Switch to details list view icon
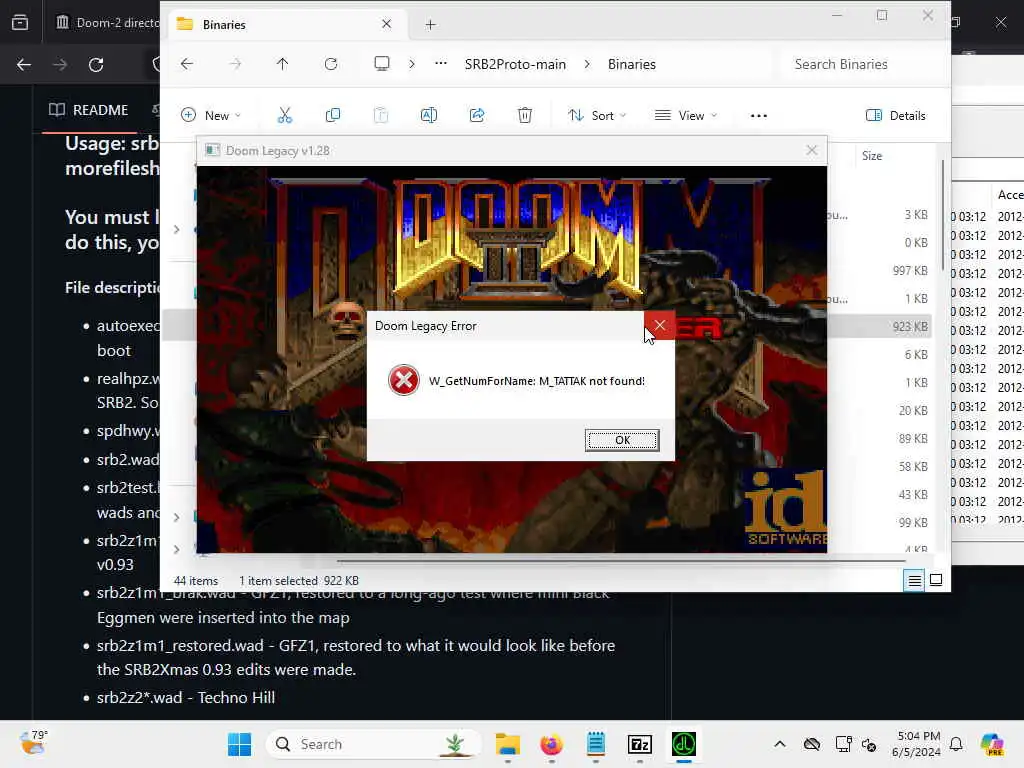Image resolution: width=1024 pixels, height=768 pixels. point(914,580)
